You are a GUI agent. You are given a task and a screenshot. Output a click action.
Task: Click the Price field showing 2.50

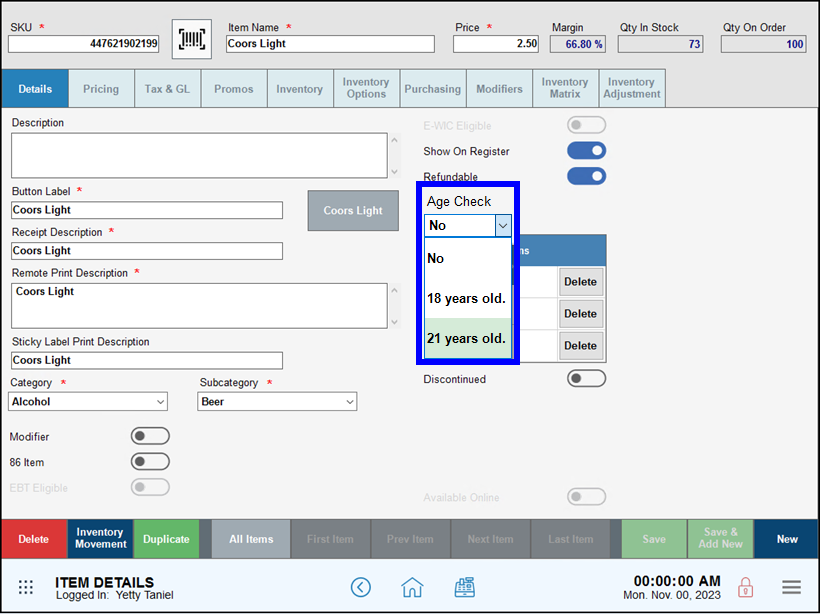(496, 44)
